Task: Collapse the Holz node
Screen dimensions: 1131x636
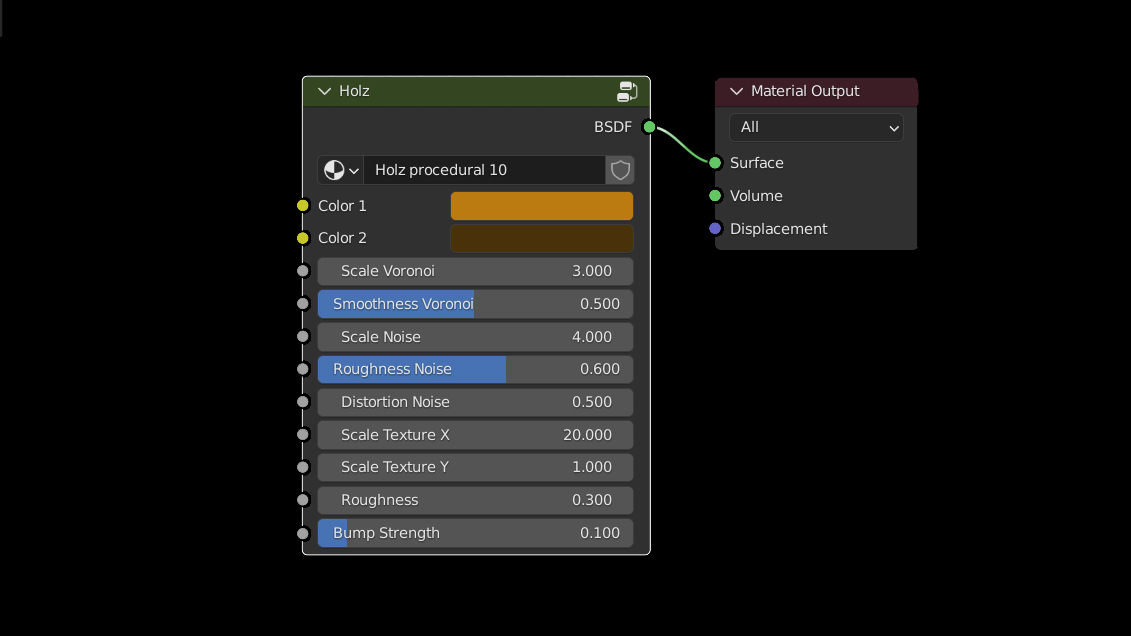Action: (x=324, y=91)
